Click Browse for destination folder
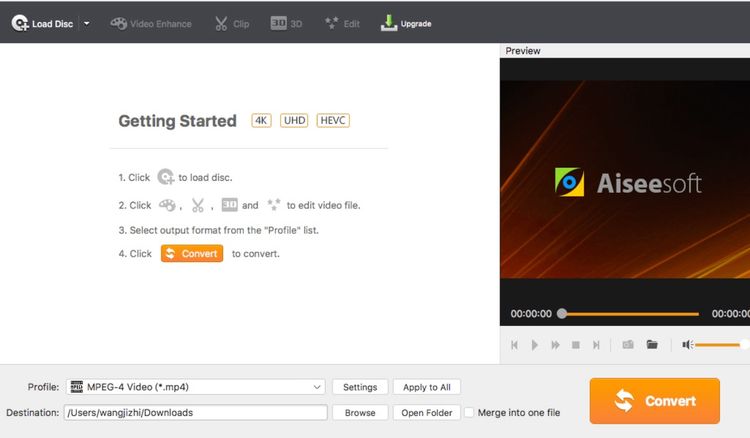750x438 pixels. tap(360, 412)
